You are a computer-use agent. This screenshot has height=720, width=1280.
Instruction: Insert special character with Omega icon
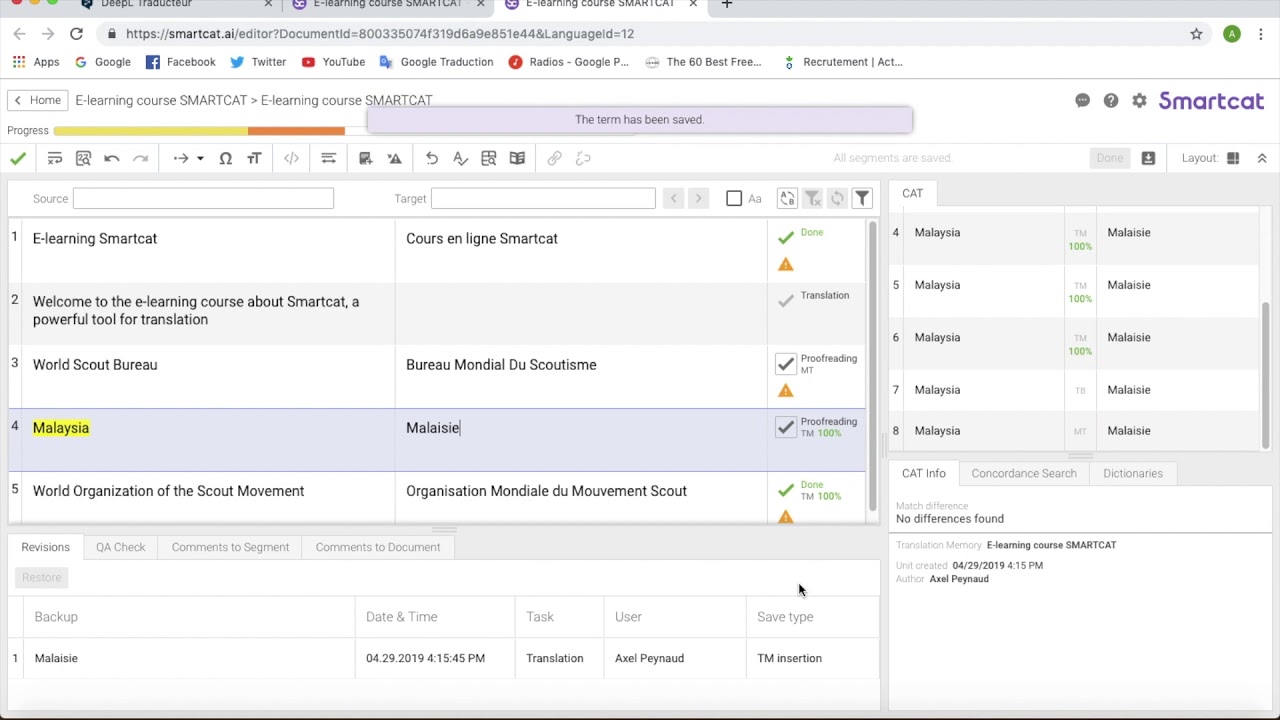226,158
